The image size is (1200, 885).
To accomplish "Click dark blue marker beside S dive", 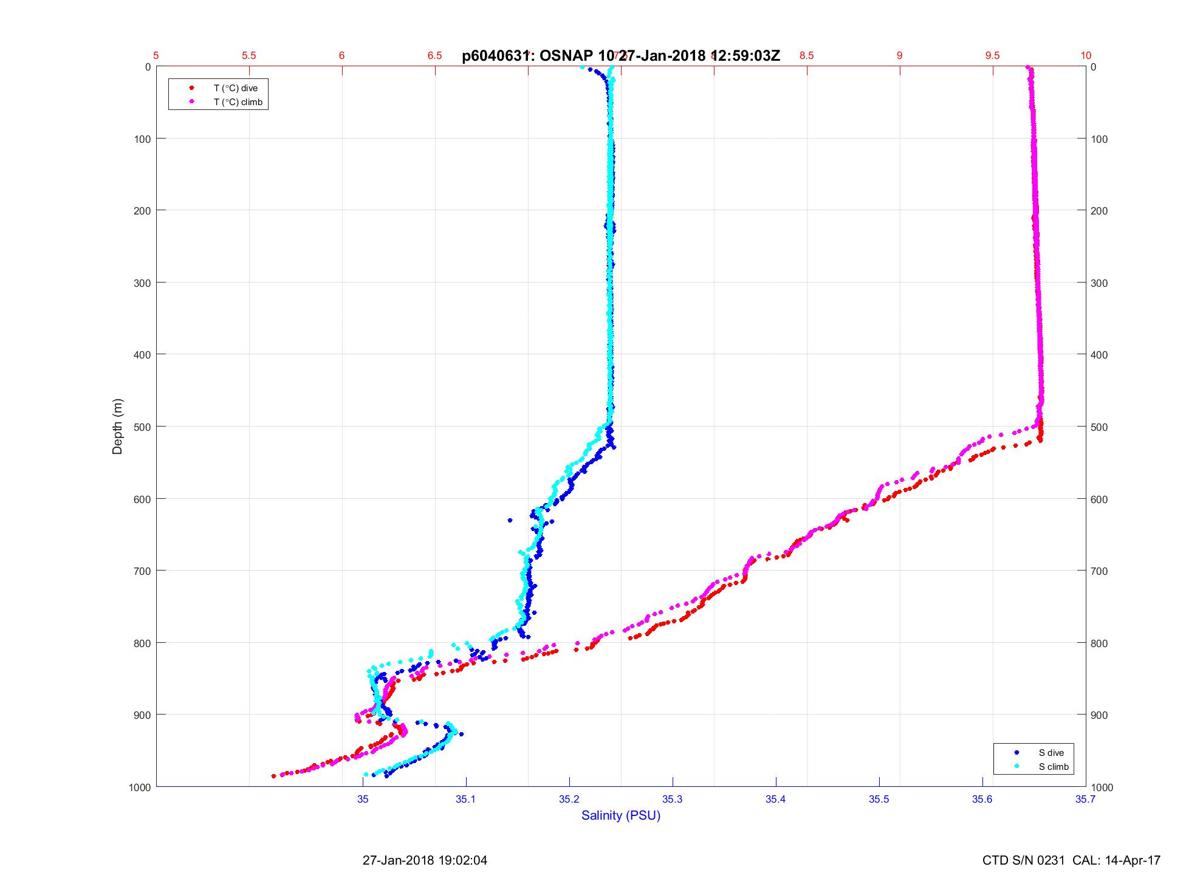I will [1016, 752].
